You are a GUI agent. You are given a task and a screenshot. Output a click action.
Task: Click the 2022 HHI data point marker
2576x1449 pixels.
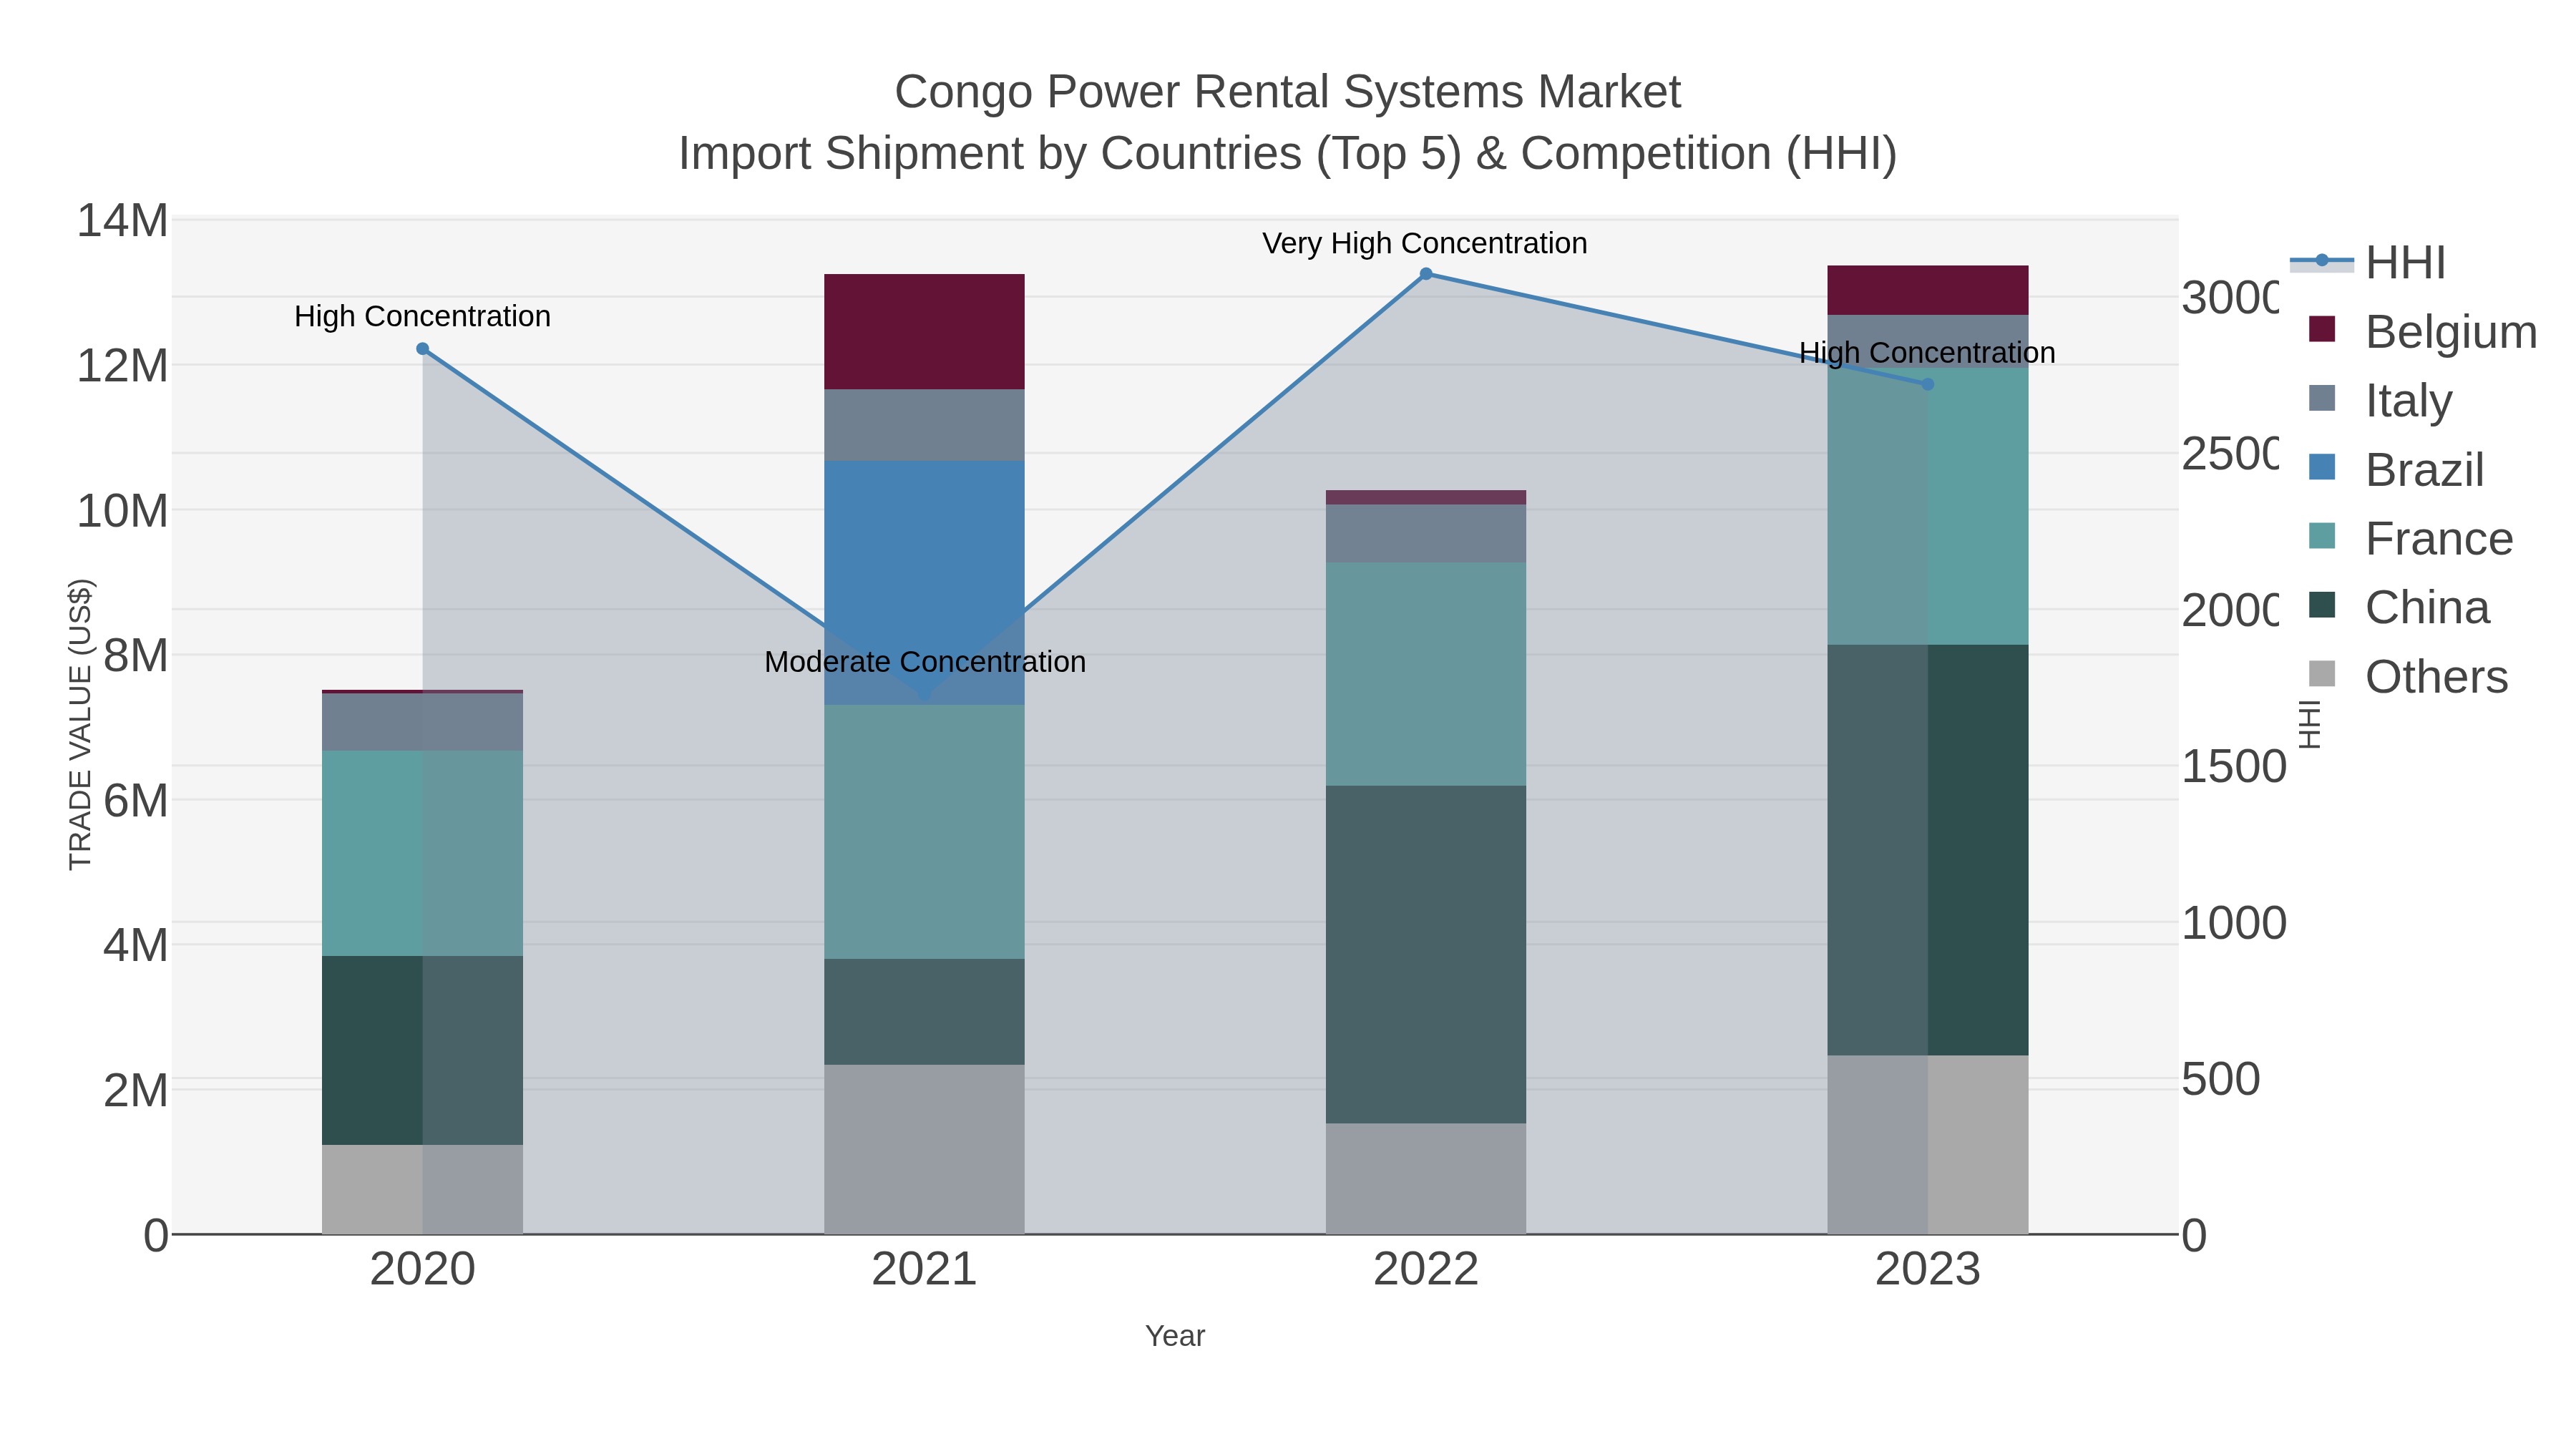pyautogui.click(x=1426, y=274)
